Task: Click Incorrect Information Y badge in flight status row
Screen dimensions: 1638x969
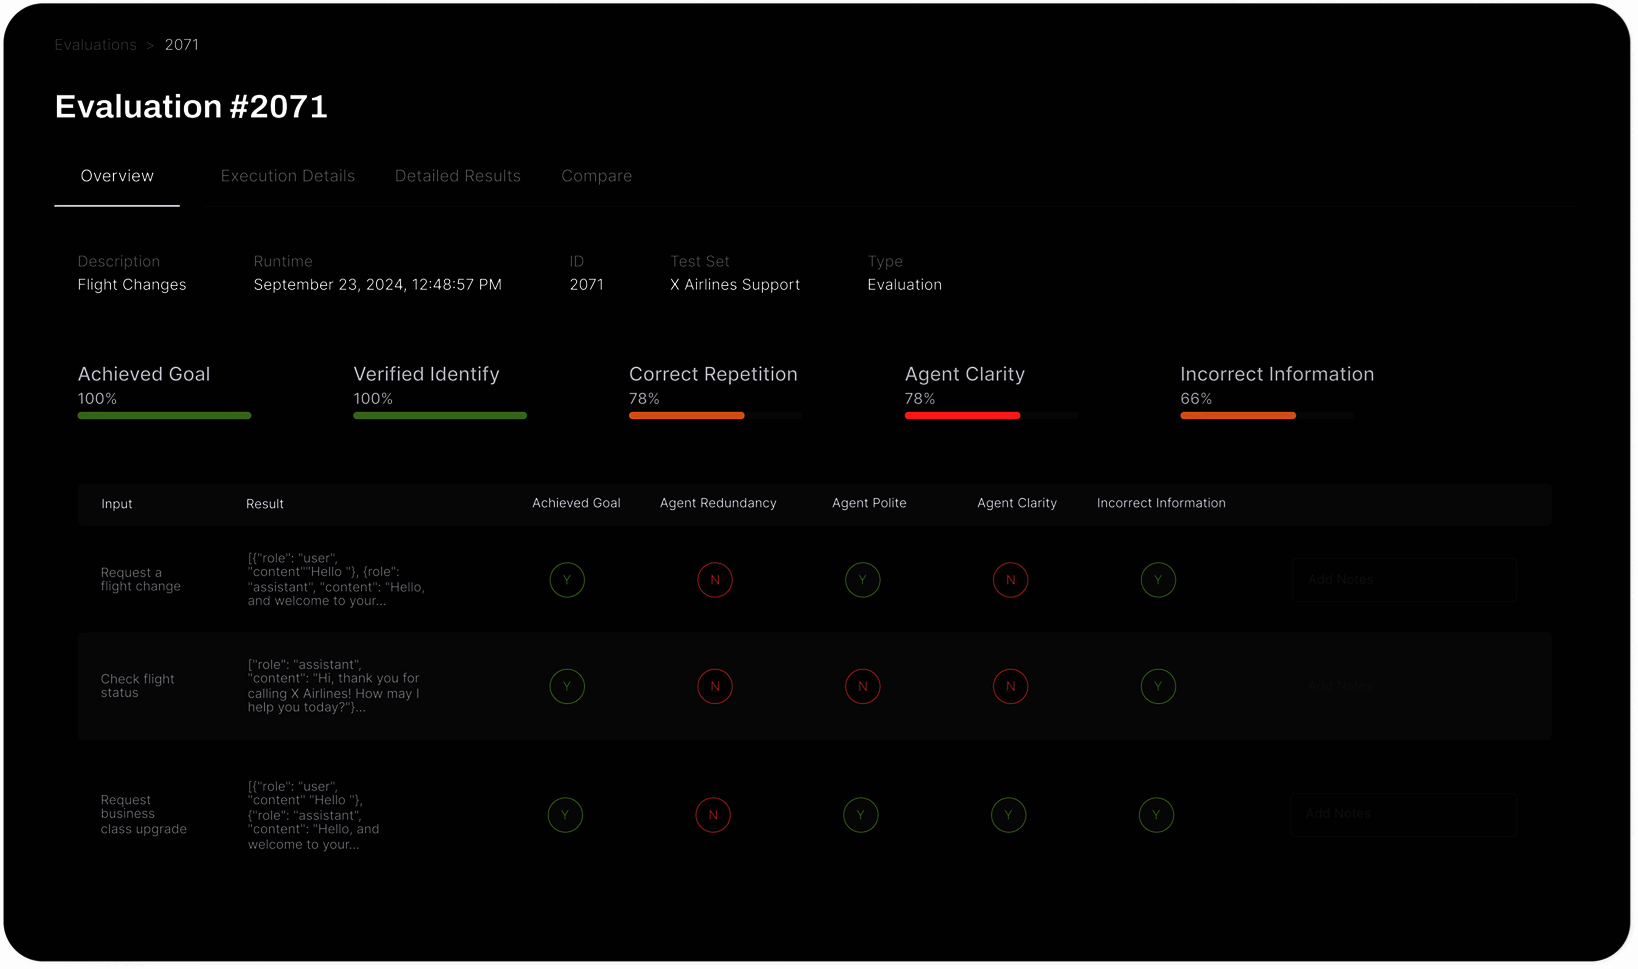Action: 1158,687
